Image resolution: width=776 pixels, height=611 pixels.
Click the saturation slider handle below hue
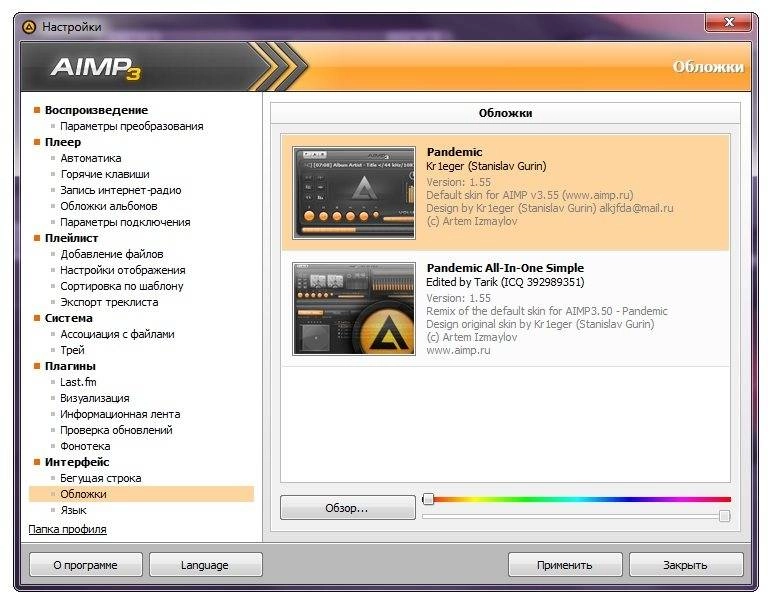pos(725,516)
